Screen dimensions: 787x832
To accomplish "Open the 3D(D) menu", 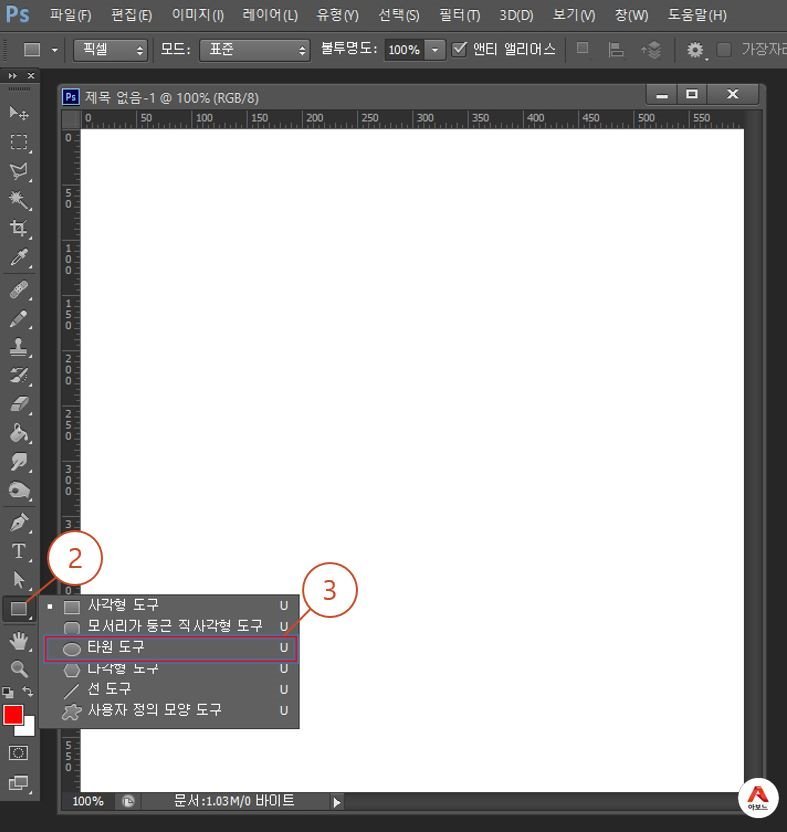I will (x=516, y=15).
